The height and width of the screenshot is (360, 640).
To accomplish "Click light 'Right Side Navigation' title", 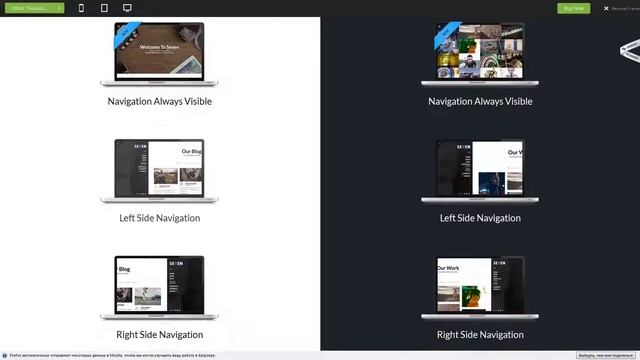I will [x=160, y=335].
